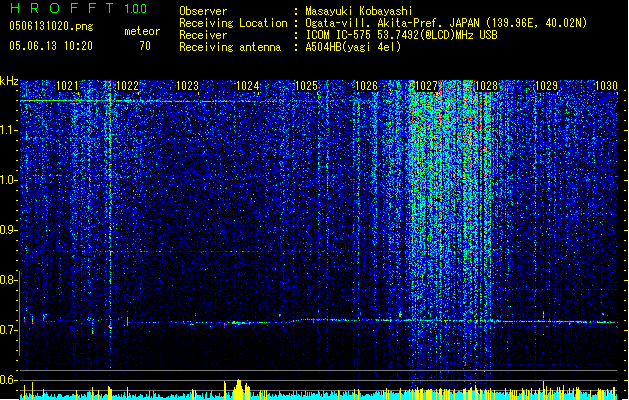Click the name Masayuki Kobayashi
The height and width of the screenshot is (400, 629).
pos(359,11)
